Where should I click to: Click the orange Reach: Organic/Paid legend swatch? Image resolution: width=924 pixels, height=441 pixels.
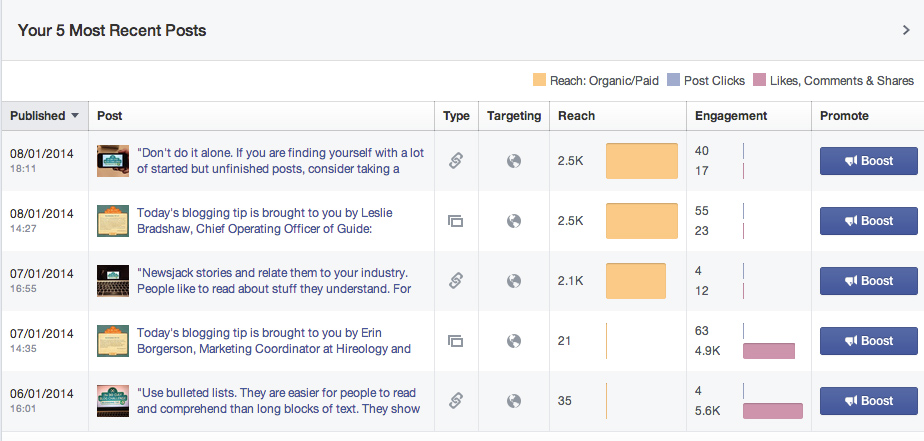539,80
